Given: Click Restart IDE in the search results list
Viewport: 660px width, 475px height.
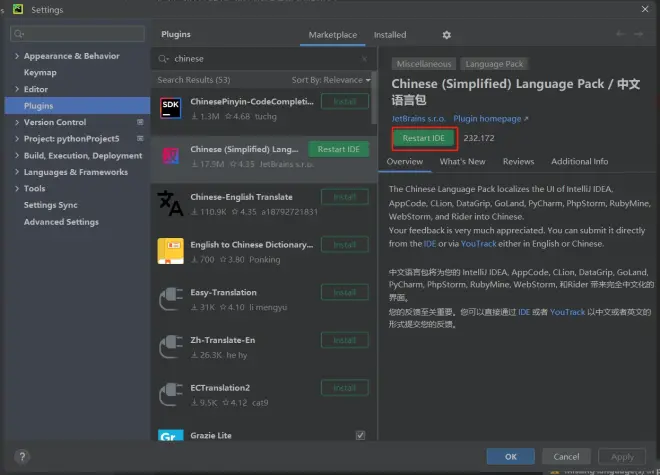Looking at the screenshot, I should coord(338,149).
